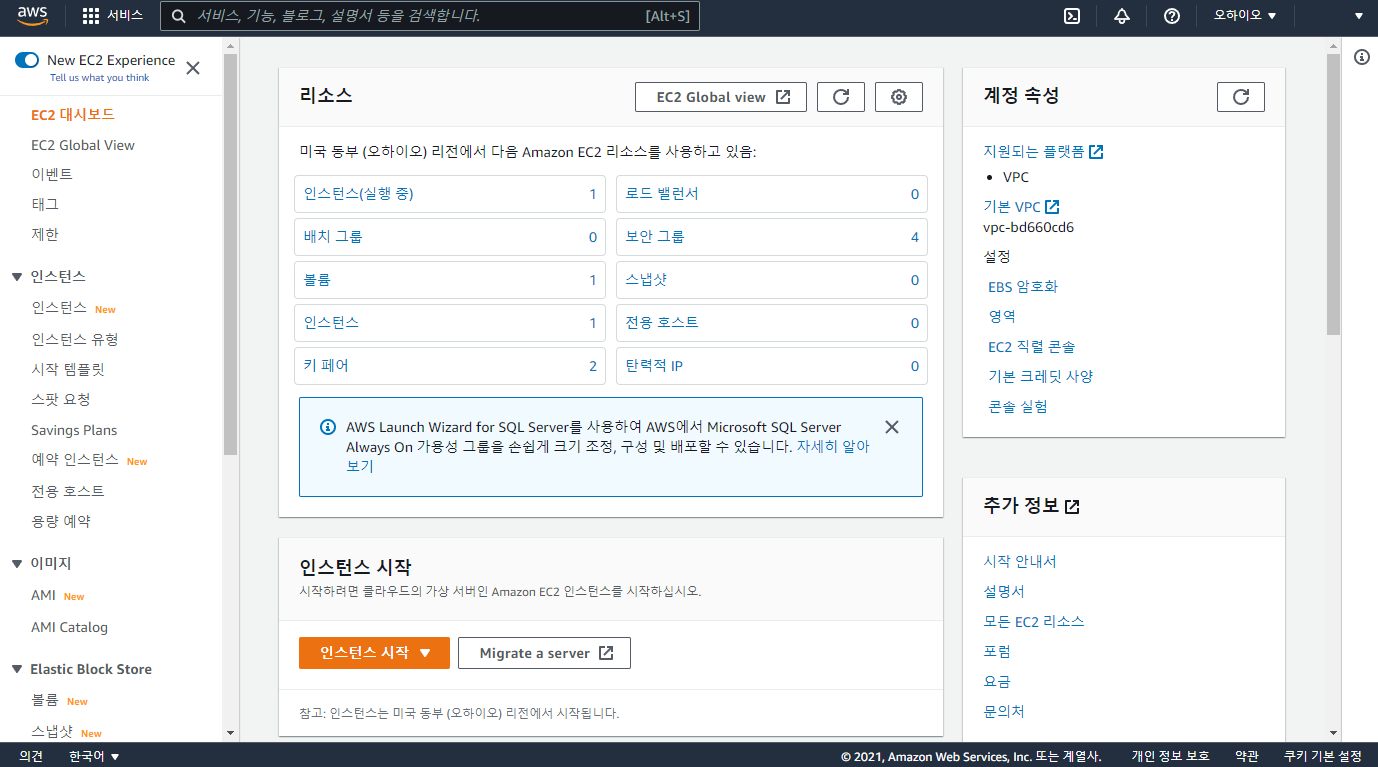Click external link icon next to 추가 정보
The width and height of the screenshot is (1378, 767).
1072,507
